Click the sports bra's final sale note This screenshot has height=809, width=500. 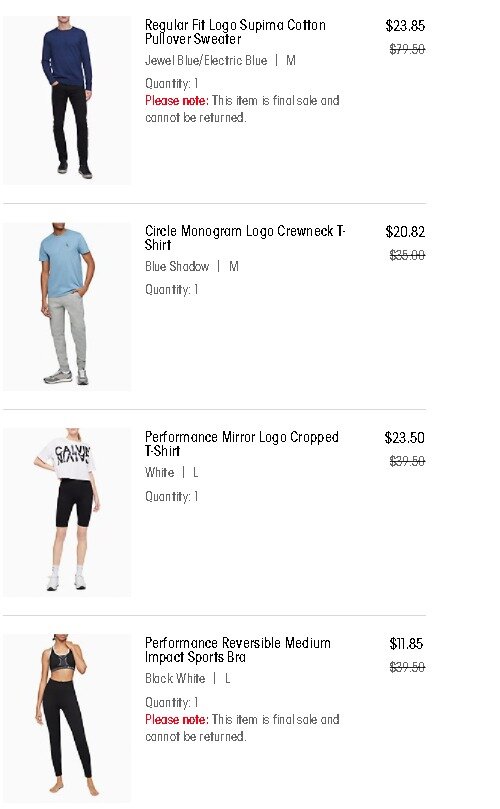[x=242, y=727]
